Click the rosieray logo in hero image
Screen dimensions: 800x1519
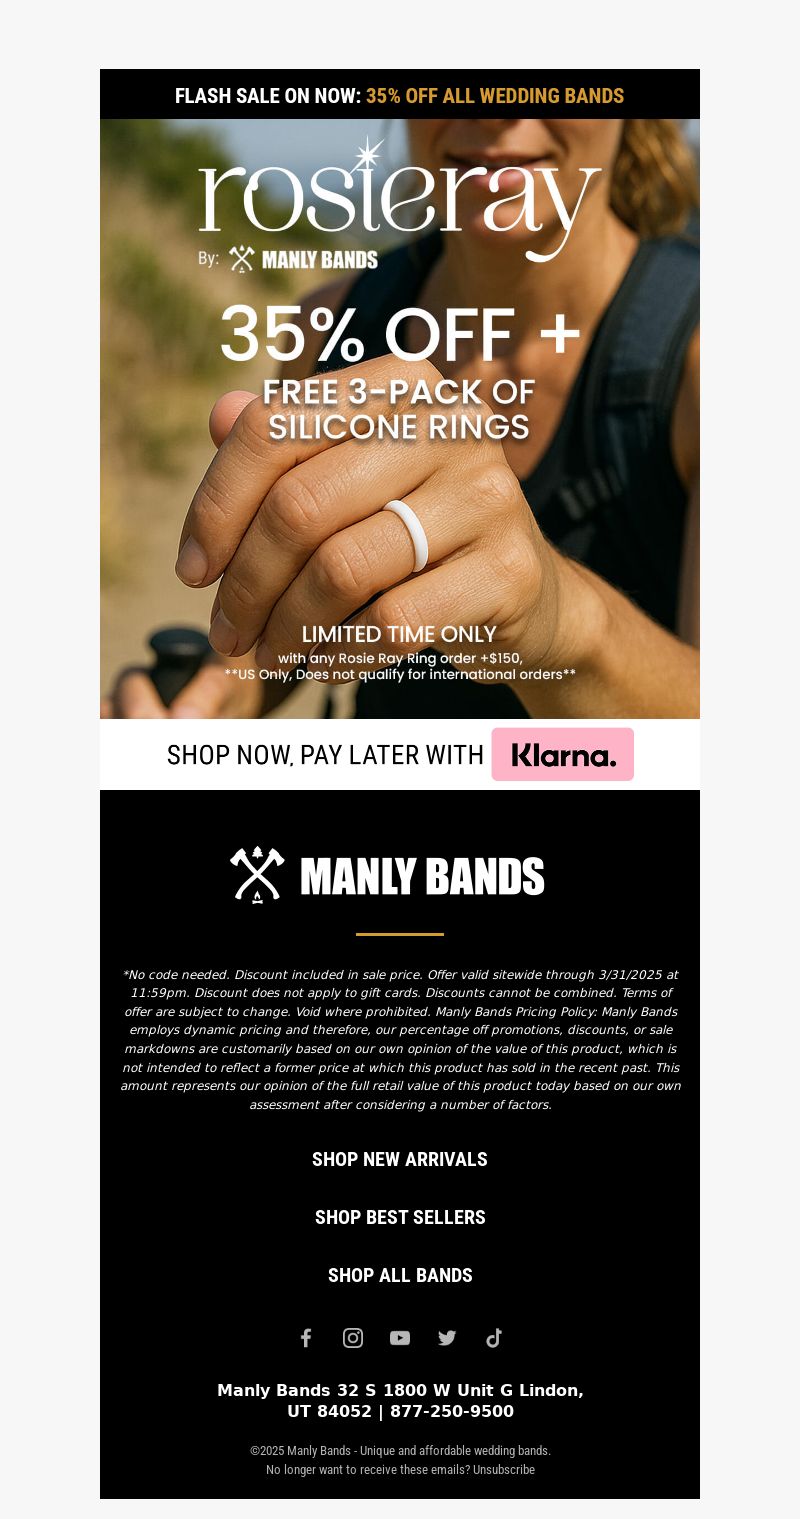coord(400,200)
